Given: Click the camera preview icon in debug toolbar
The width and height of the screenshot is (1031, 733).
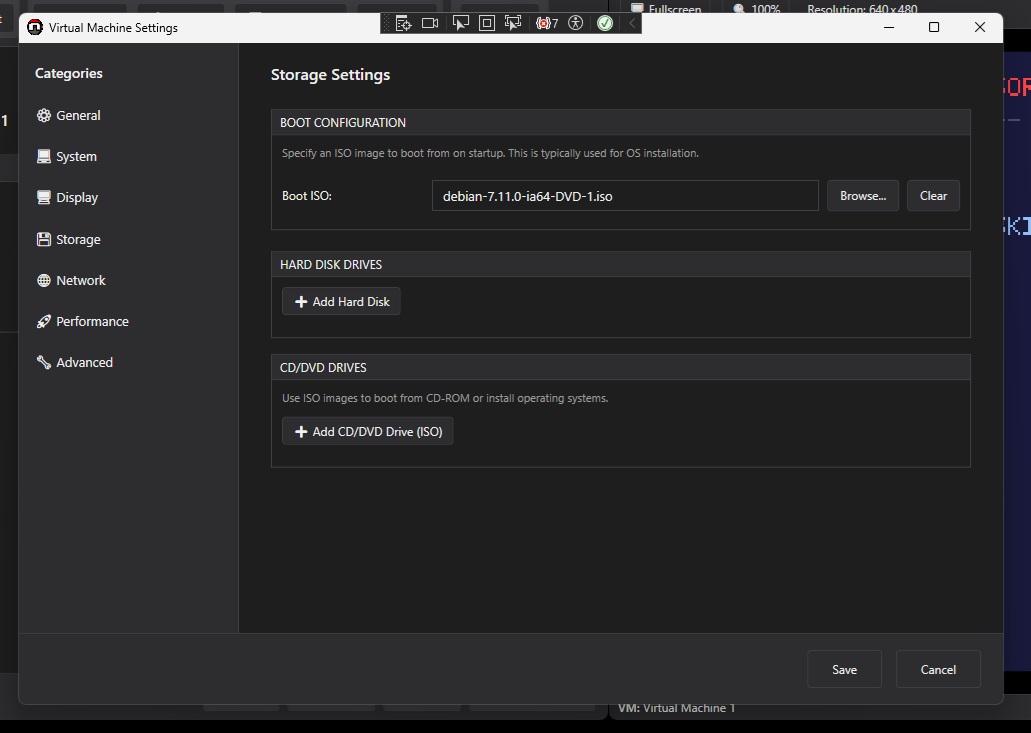Looking at the screenshot, I should (x=430, y=24).
